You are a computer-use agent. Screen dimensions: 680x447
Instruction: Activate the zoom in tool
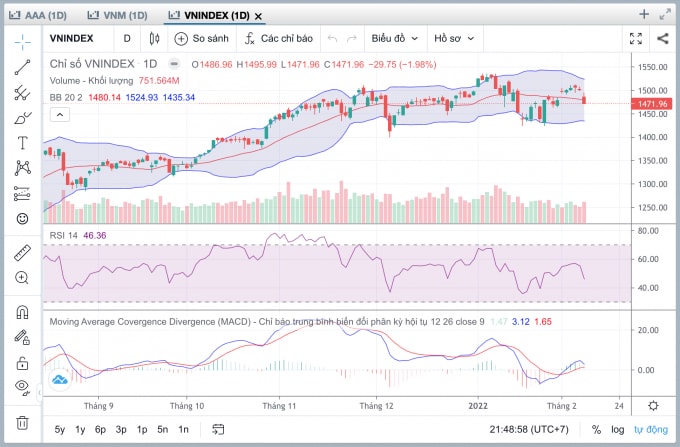(x=23, y=277)
